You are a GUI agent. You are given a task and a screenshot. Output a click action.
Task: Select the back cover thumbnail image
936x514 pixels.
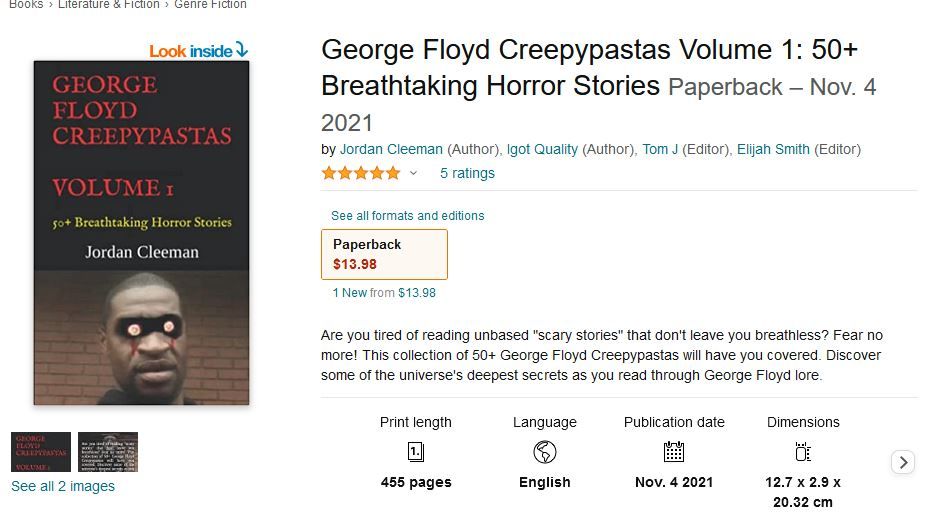tap(108, 452)
